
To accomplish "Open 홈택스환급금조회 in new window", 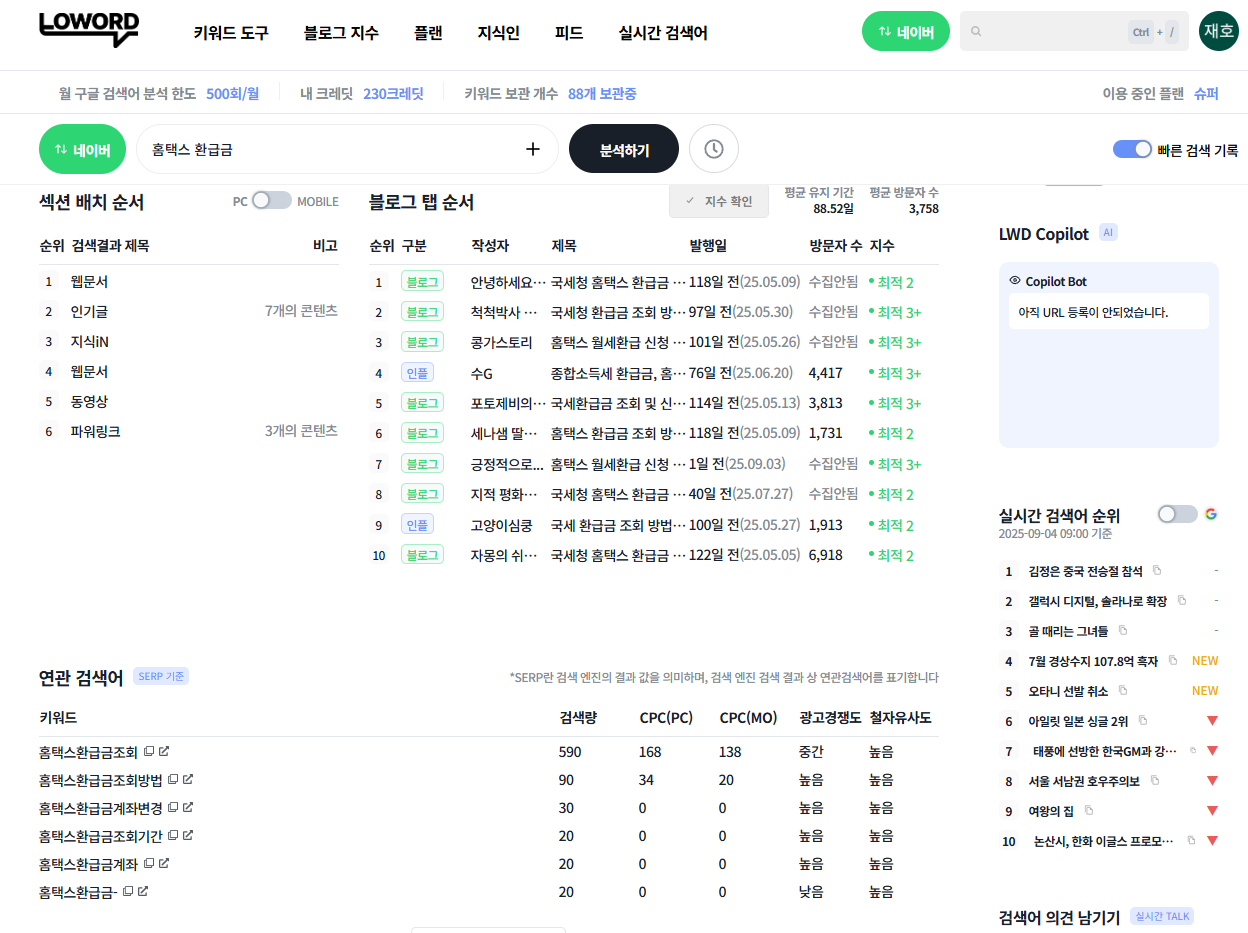I will point(164,751).
